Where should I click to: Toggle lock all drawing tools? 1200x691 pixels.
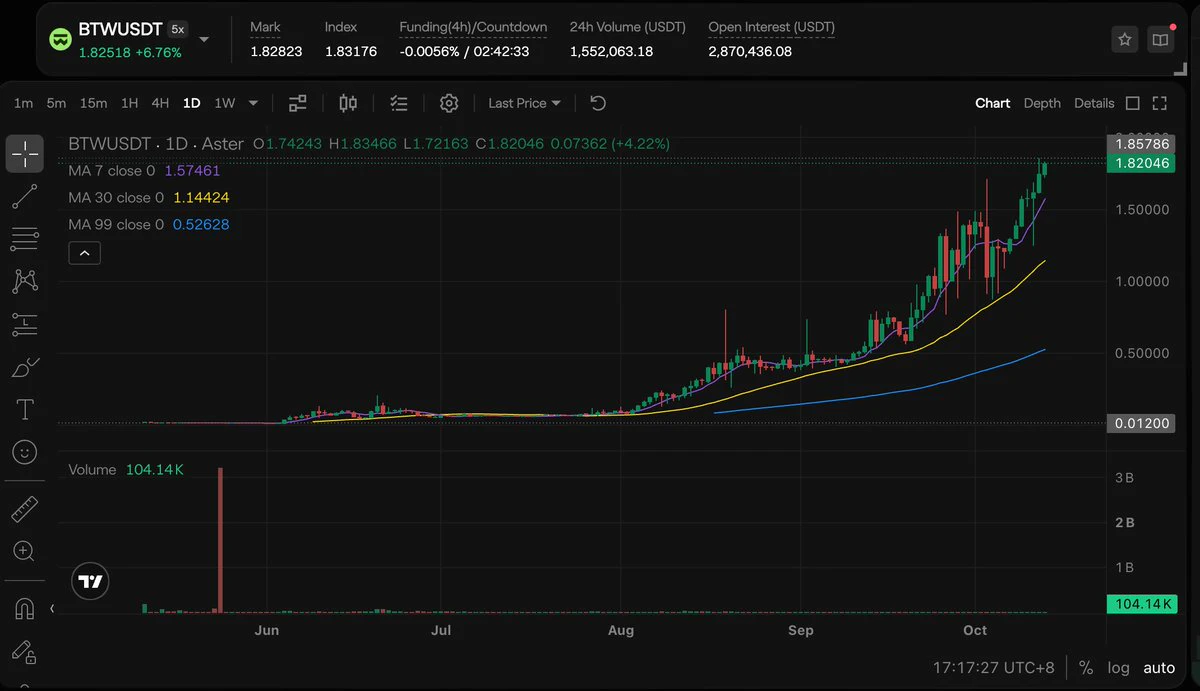(x=25, y=651)
